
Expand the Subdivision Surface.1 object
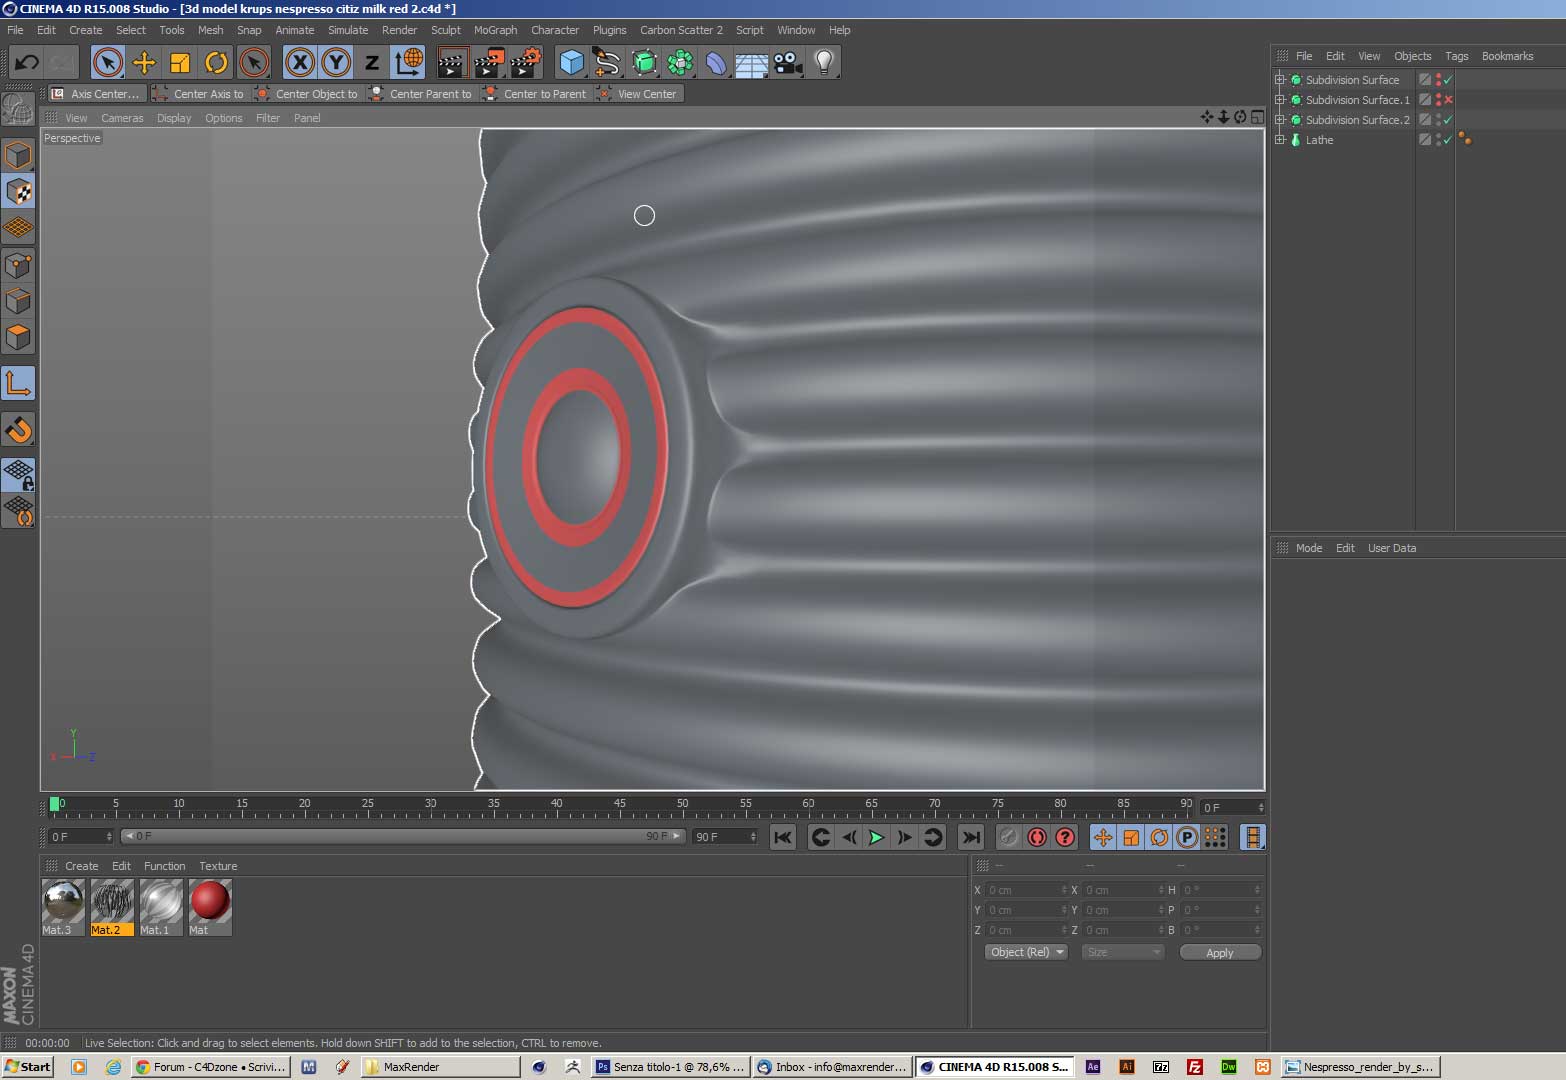click(x=1279, y=100)
